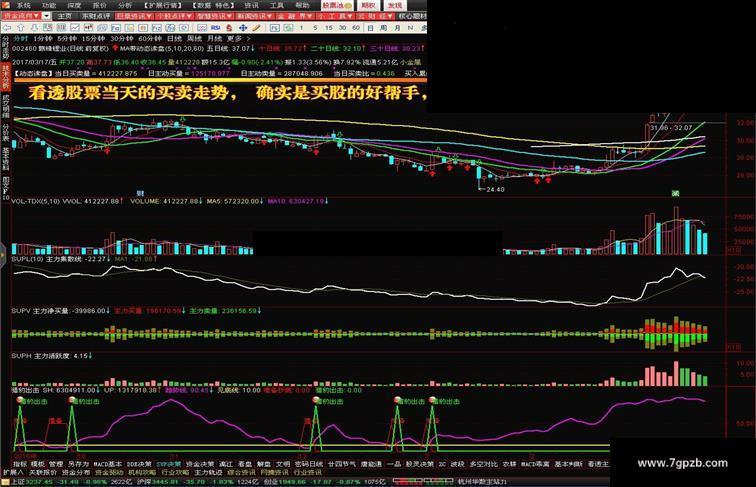
Task: Open the 新闻资讯 dropdown
Action: (x=254, y=16)
